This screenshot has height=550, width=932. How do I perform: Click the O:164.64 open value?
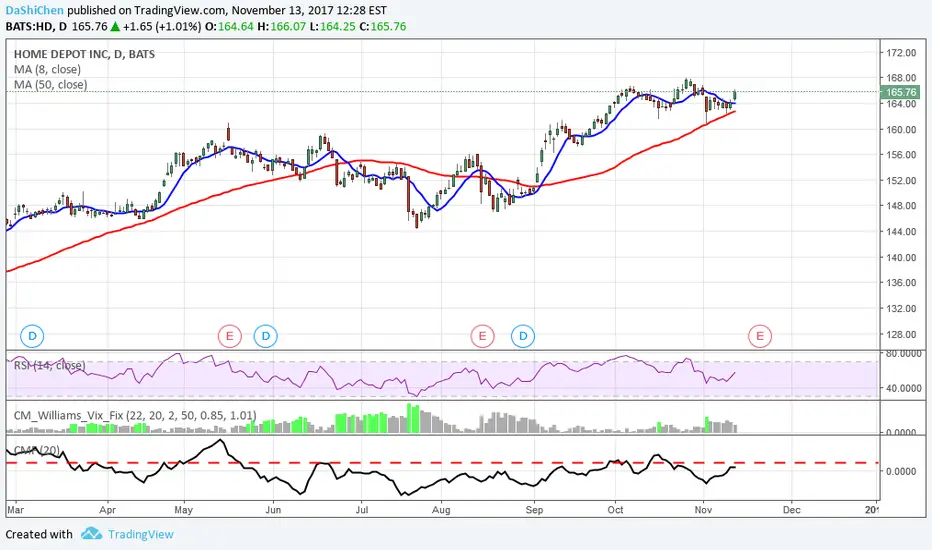coord(229,27)
